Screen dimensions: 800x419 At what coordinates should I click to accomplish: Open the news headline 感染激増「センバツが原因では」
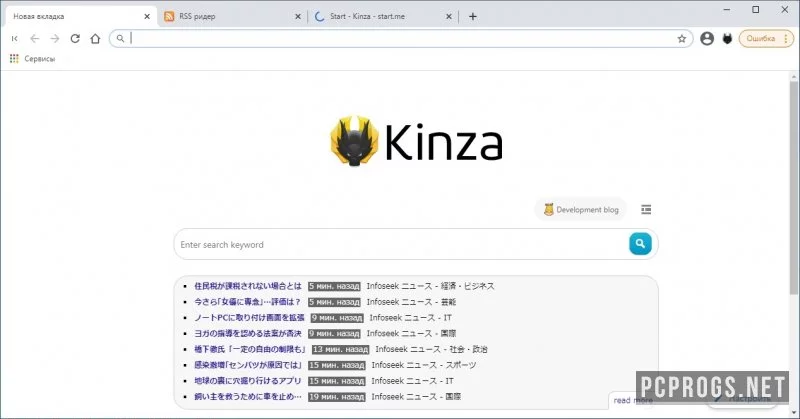[248, 365]
